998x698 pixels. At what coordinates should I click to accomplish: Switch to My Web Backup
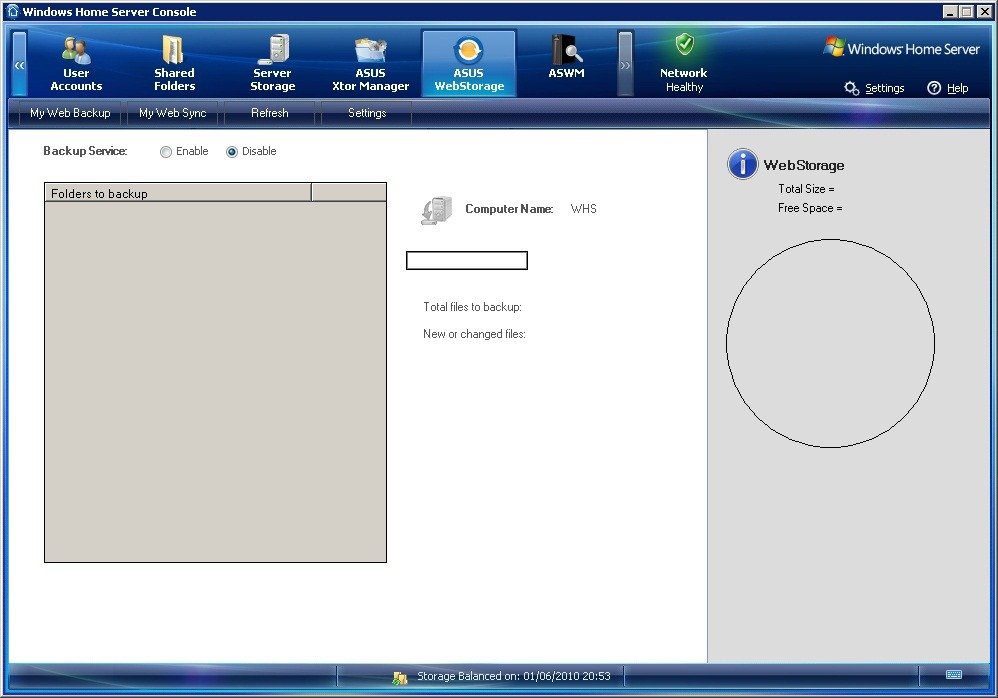click(70, 113)
